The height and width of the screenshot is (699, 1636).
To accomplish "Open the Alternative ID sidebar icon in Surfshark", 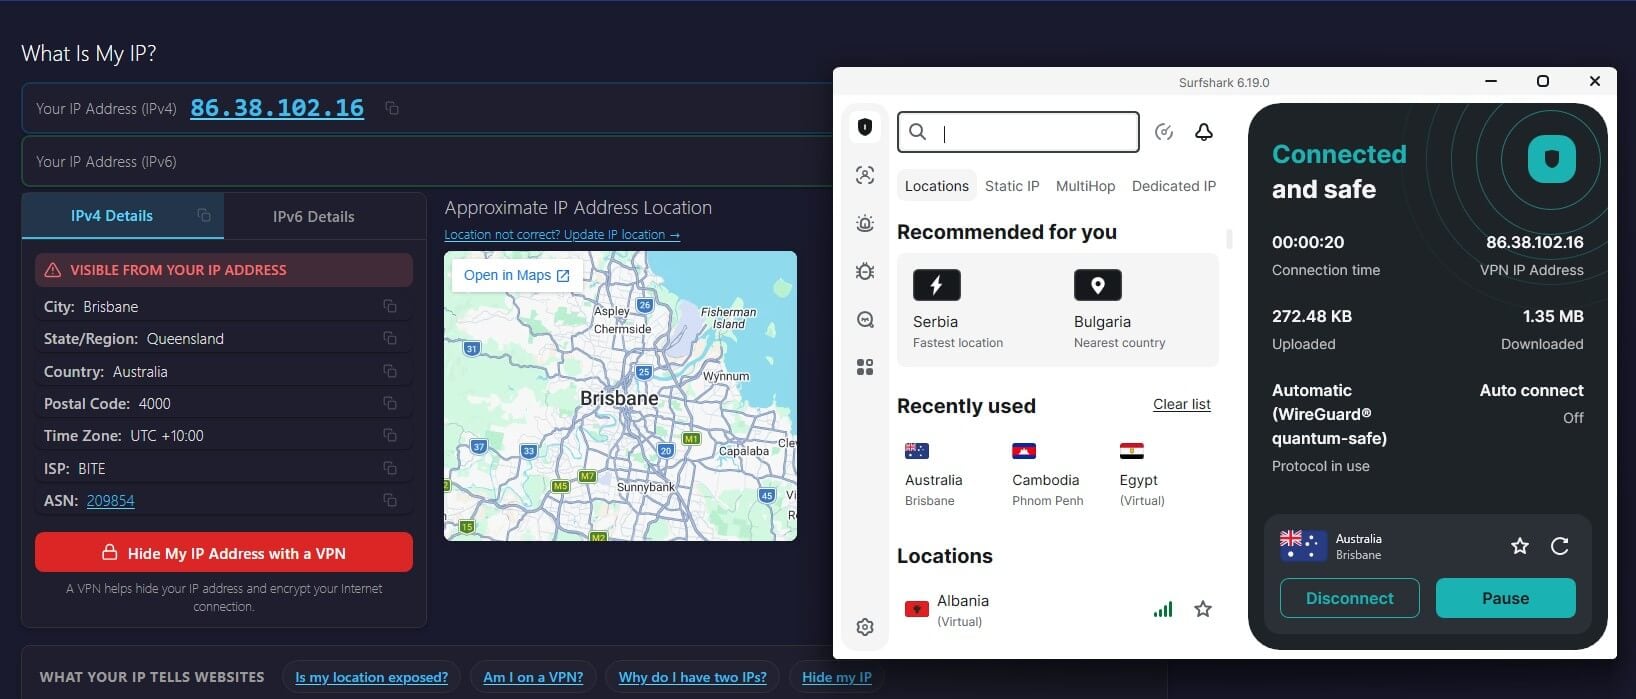I will pyautogui.click(x=865, y=175).
